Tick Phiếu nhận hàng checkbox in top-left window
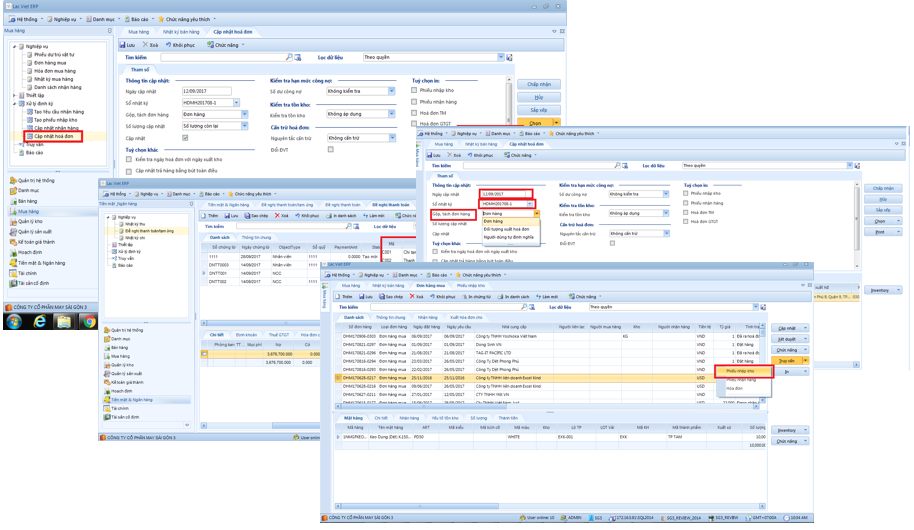 tap(414, 101)
